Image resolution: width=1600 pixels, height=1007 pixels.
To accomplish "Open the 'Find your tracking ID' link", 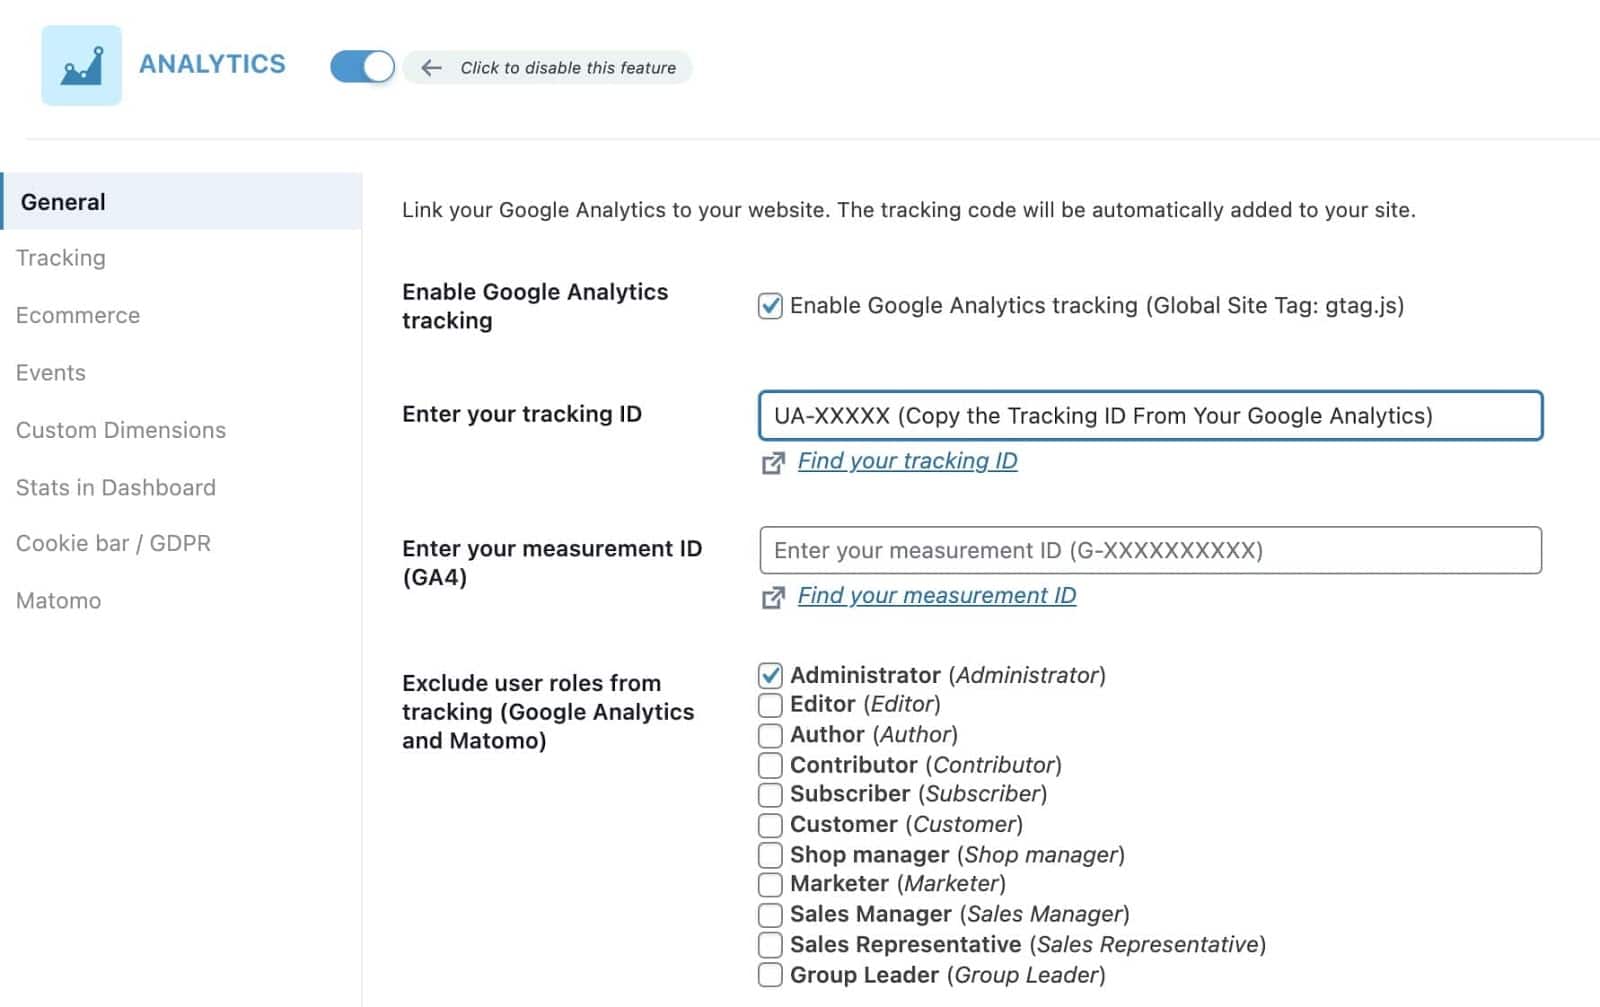I will pyautogui.click(x=907, y=461).
